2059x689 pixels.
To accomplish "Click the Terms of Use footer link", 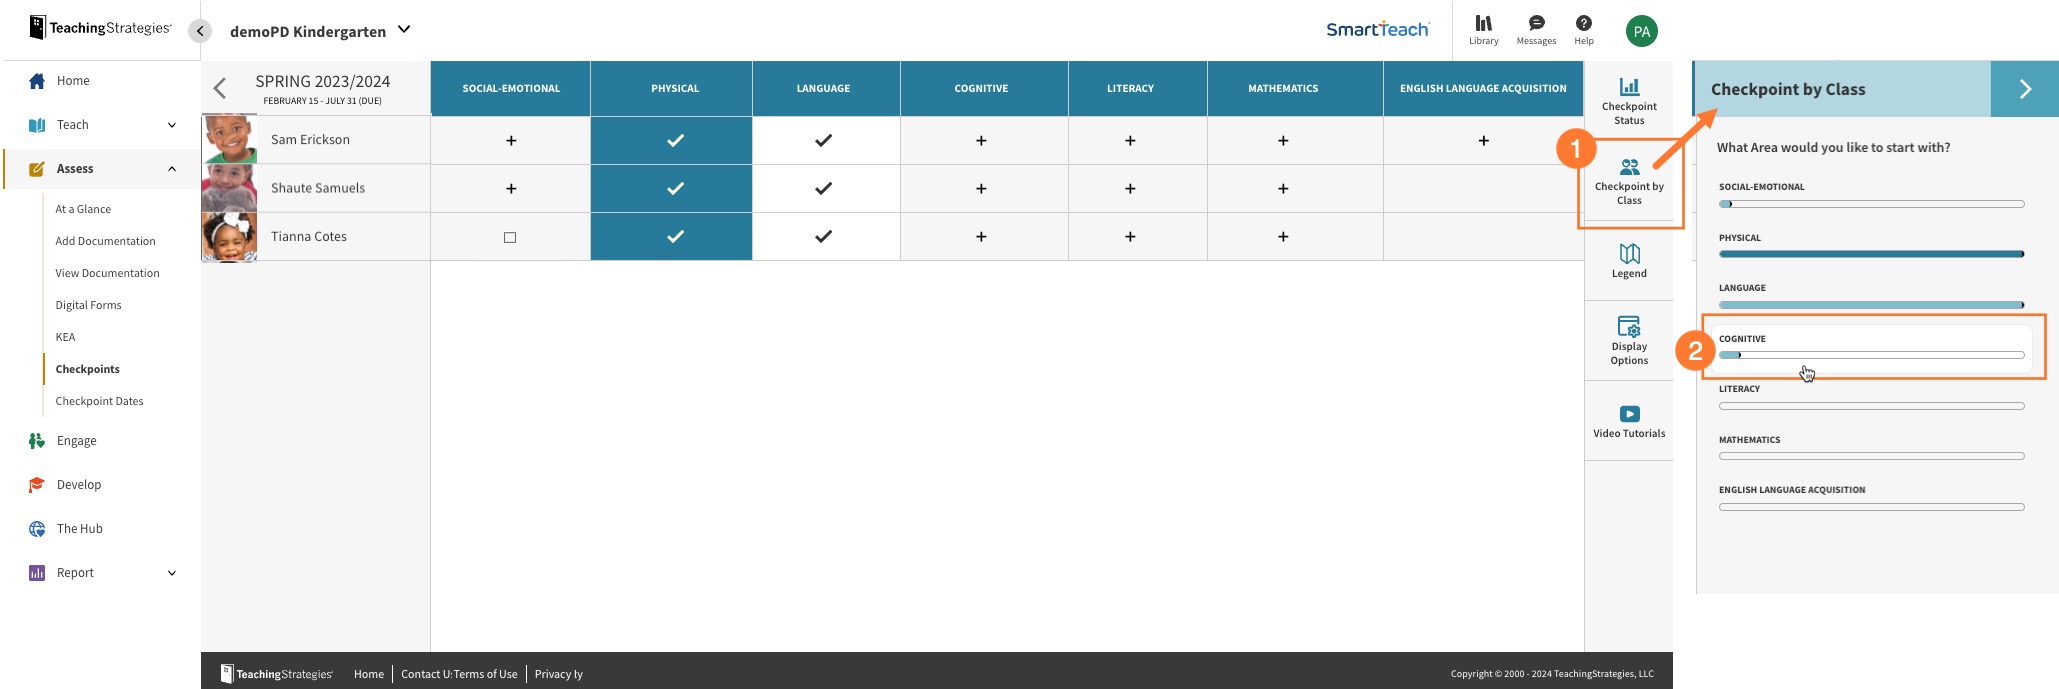I will [486, 674].
